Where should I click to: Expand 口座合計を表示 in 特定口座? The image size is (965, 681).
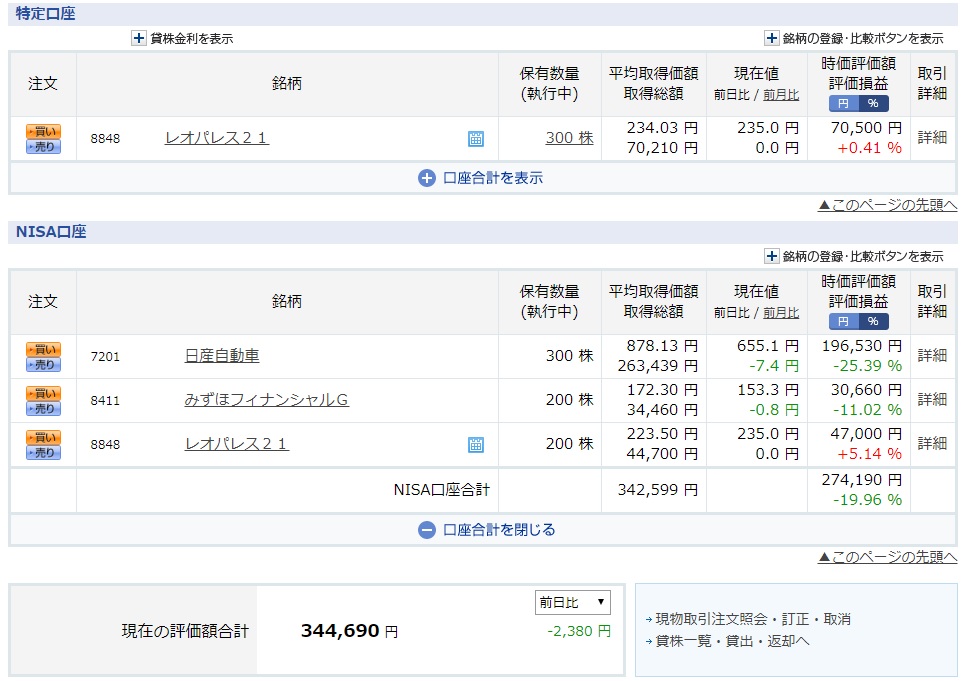click(x=481, y=178)
